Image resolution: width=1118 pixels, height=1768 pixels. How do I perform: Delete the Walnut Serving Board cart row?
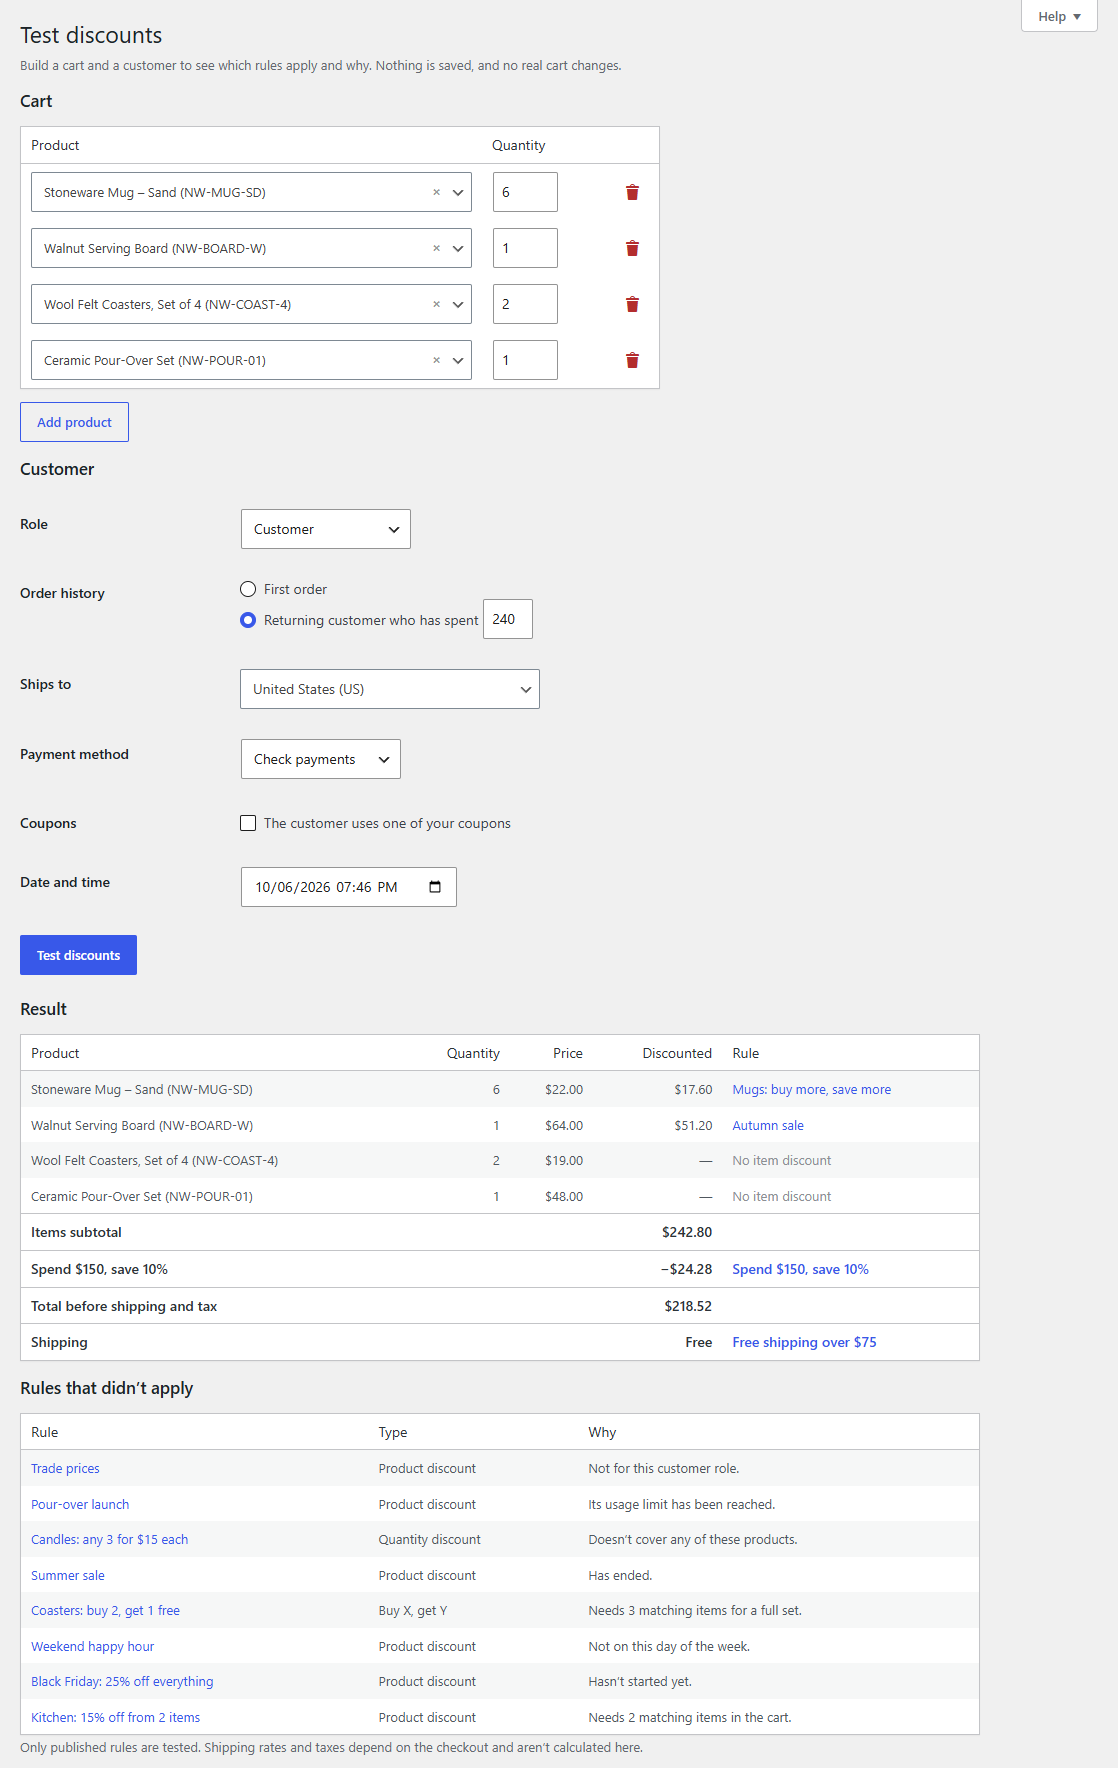(x=632, y=248)
